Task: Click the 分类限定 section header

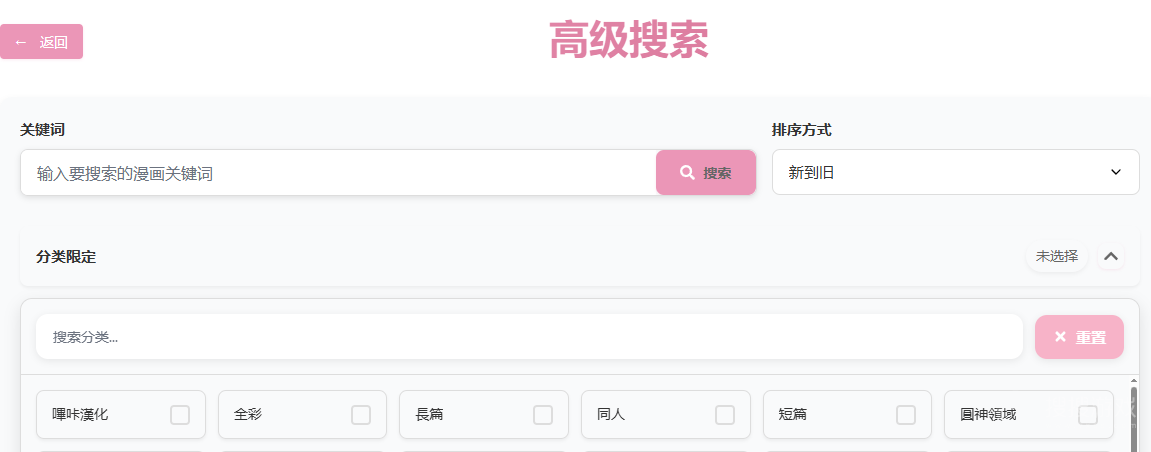Action: pyautogui.click(x=66, y=257)
